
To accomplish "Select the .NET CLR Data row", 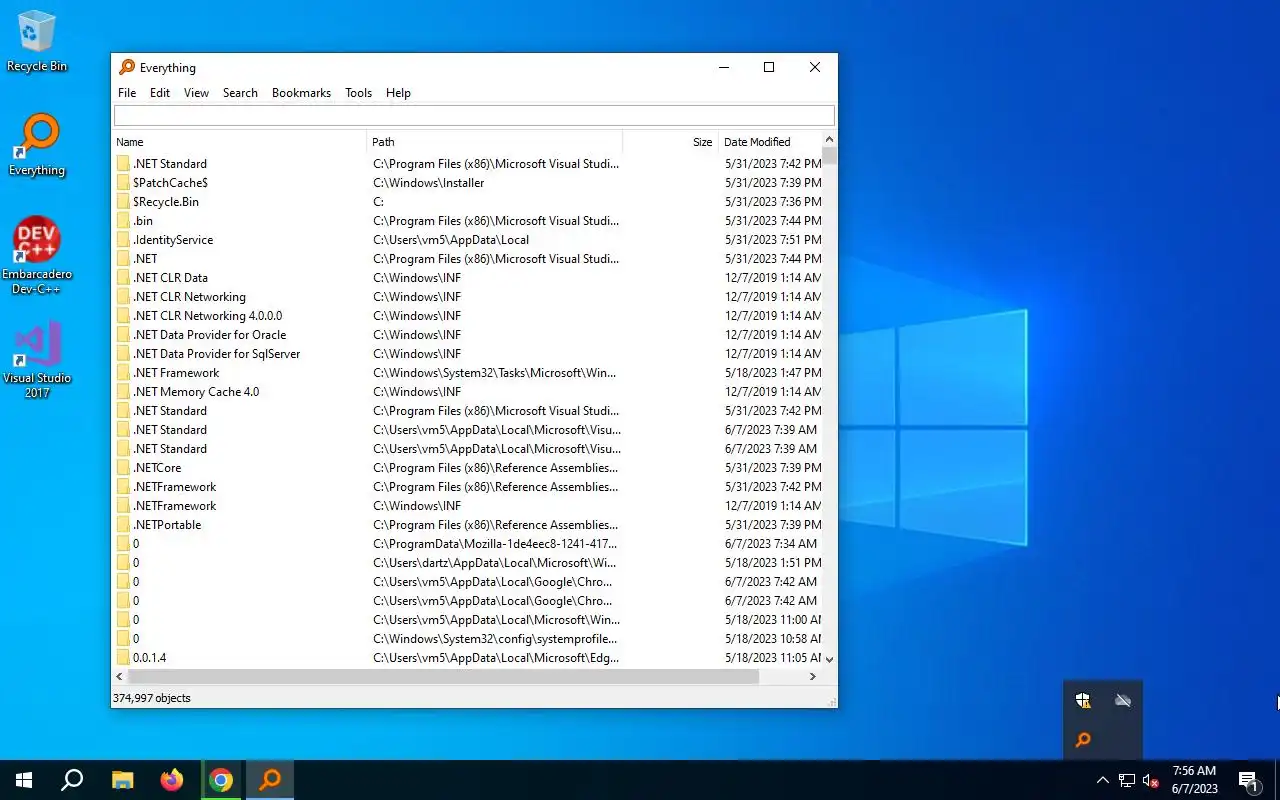I will click(x=467, y=278).
